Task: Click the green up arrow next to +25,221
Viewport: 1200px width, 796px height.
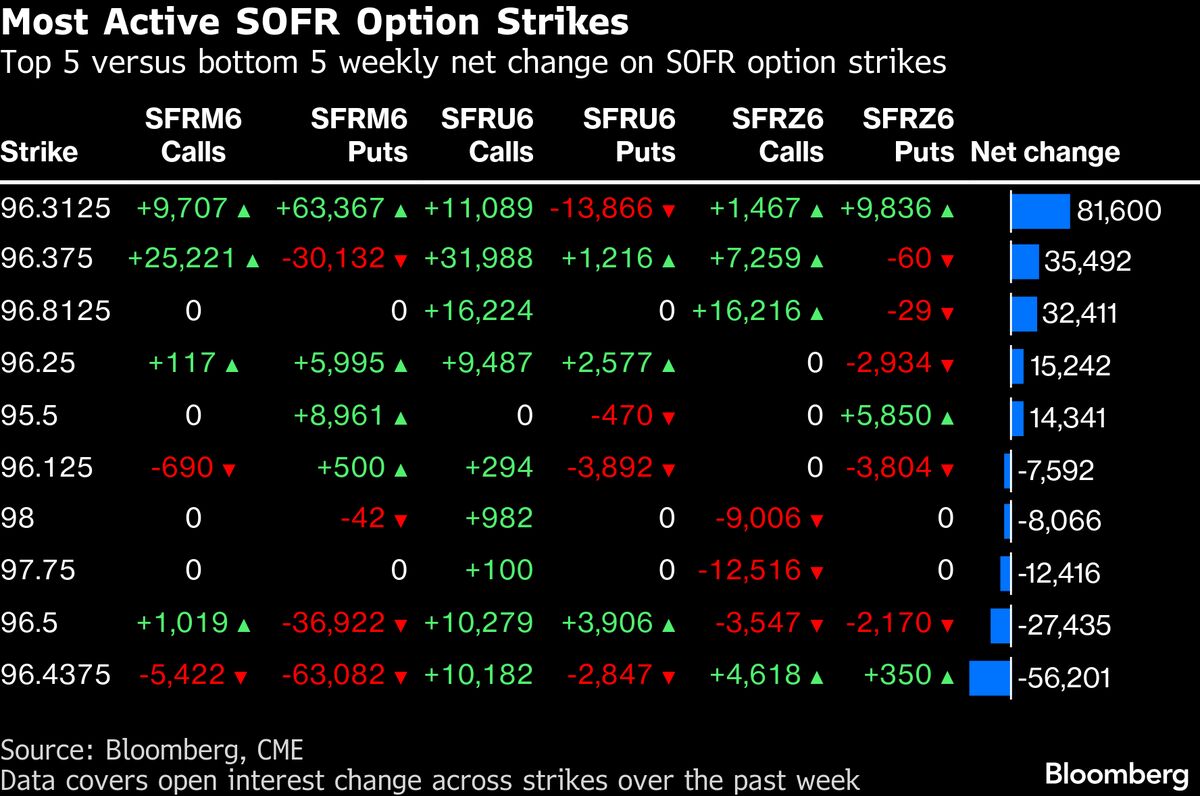Action: (x=252, y=262)
